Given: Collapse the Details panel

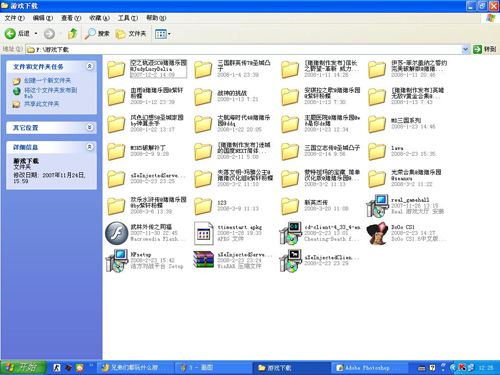Looking at the screenshot, I should coord(90,147).
